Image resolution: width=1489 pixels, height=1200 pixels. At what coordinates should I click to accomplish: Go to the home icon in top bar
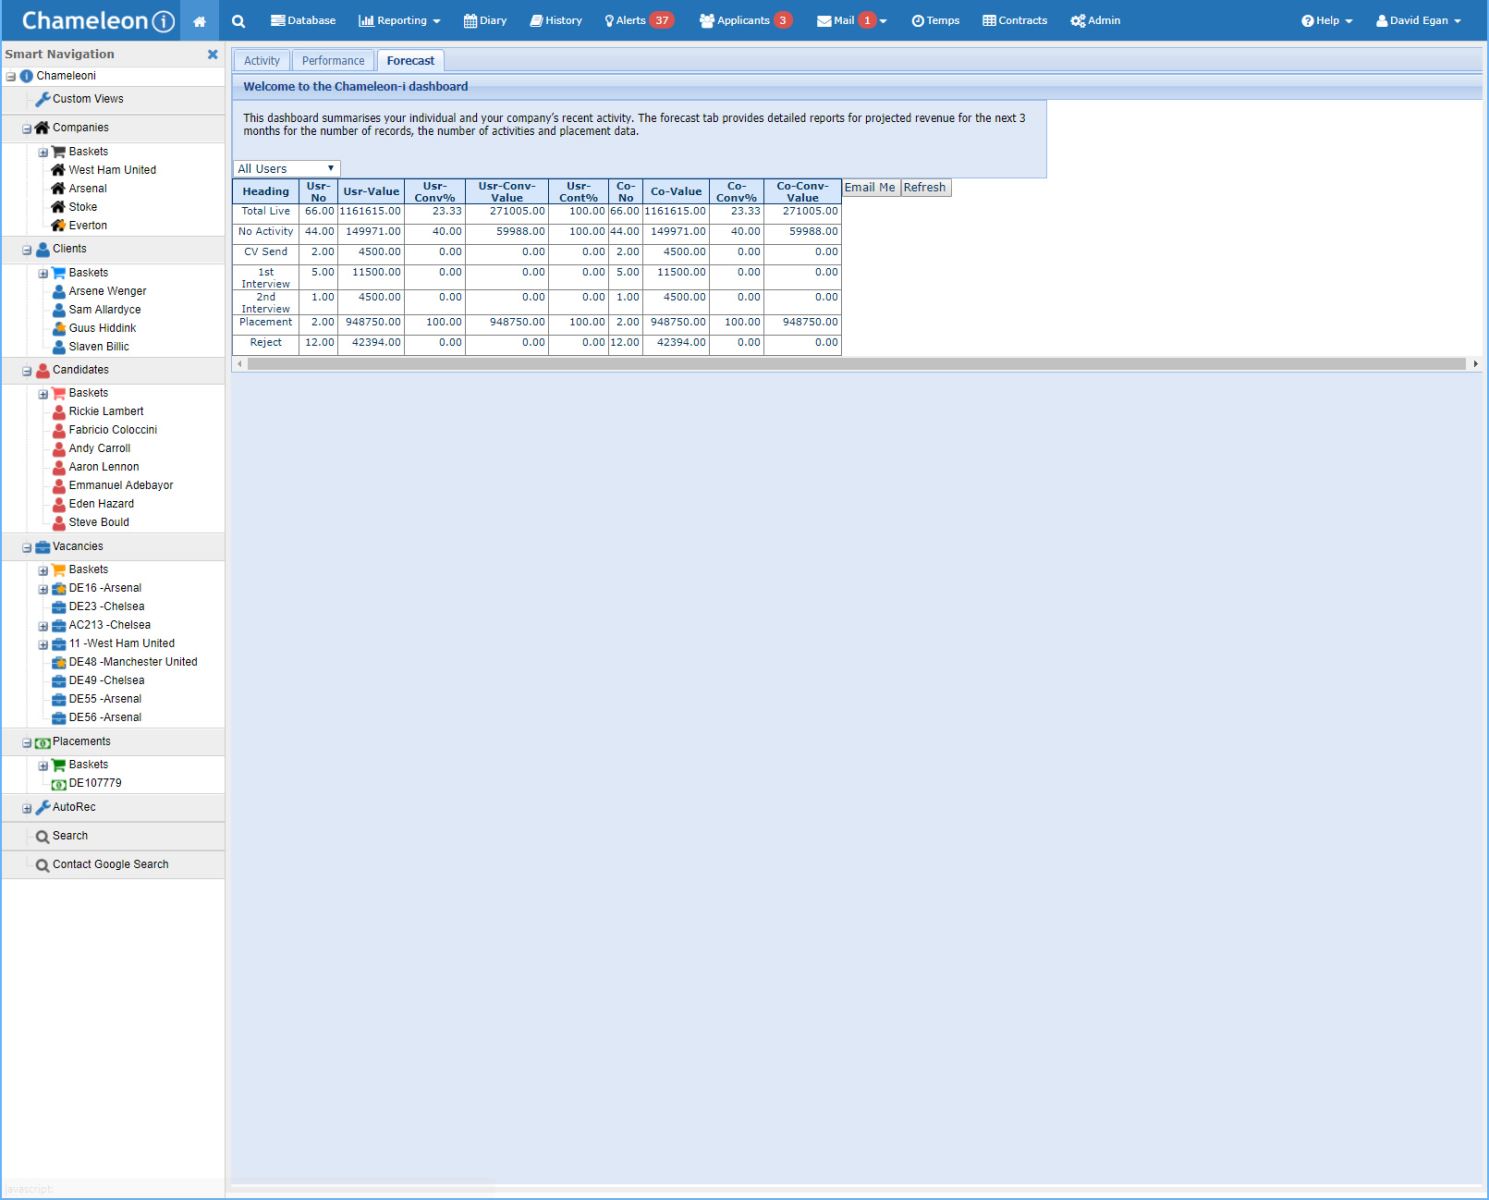[199, 21]
